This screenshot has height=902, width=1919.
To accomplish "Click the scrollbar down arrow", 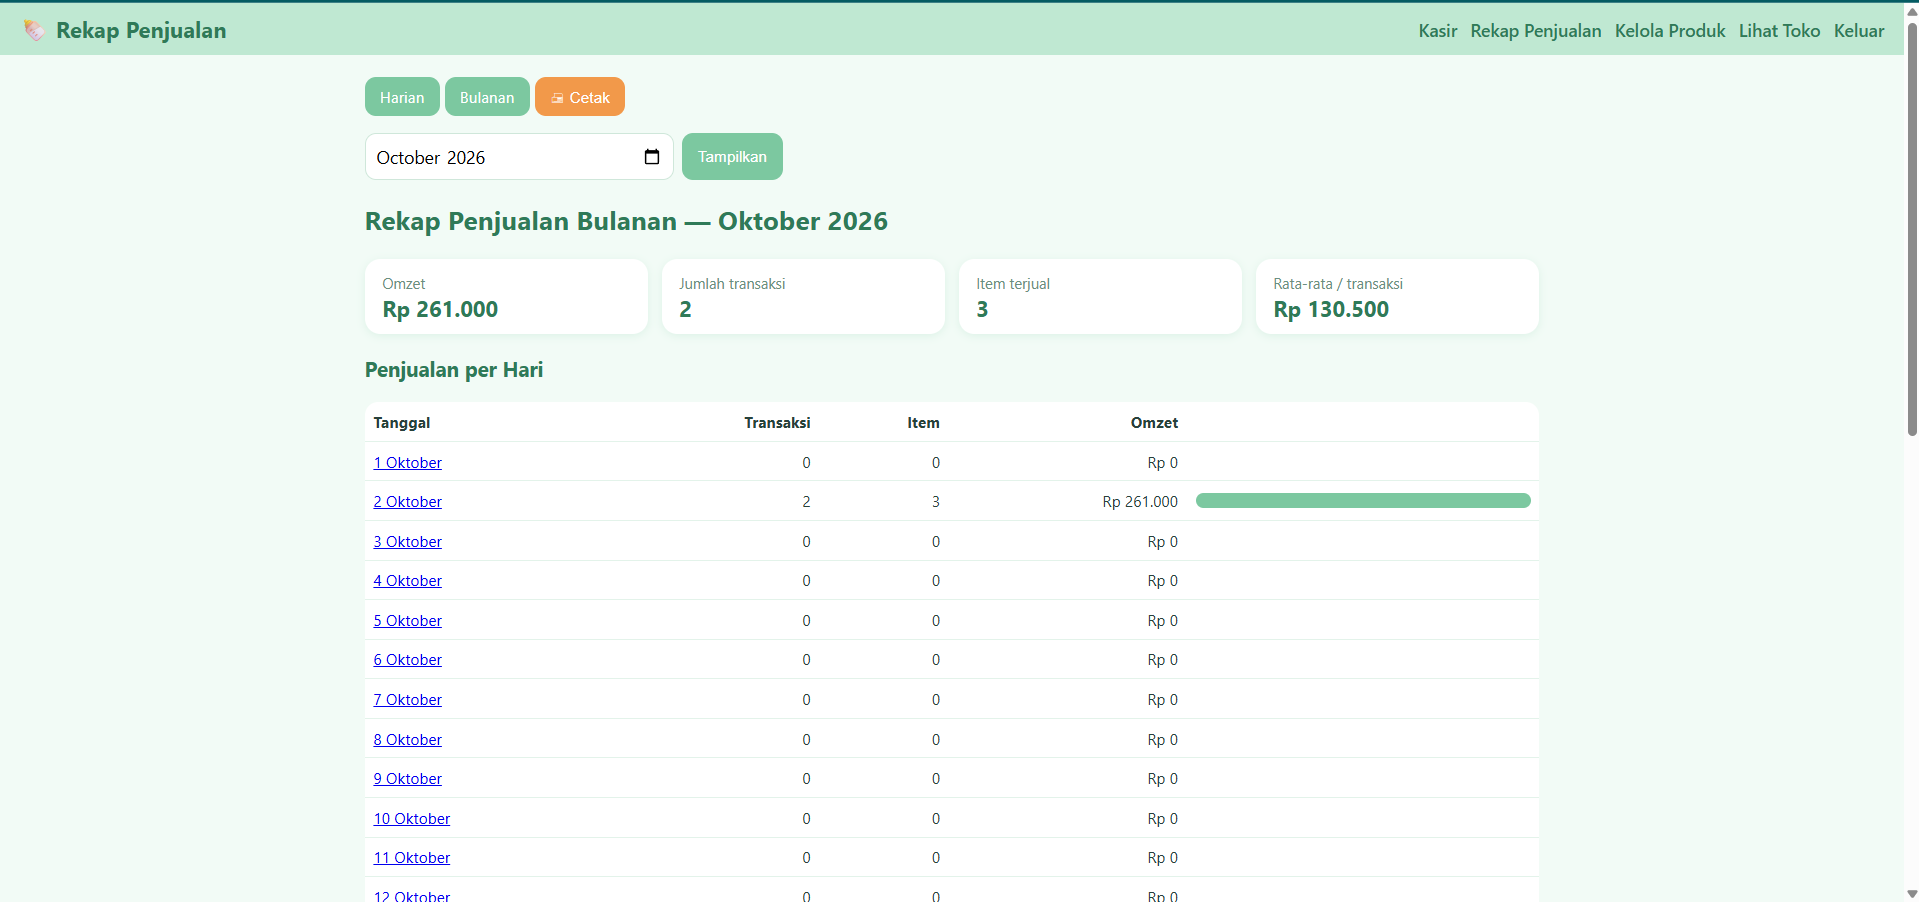I will click(x=1912, y=894).
